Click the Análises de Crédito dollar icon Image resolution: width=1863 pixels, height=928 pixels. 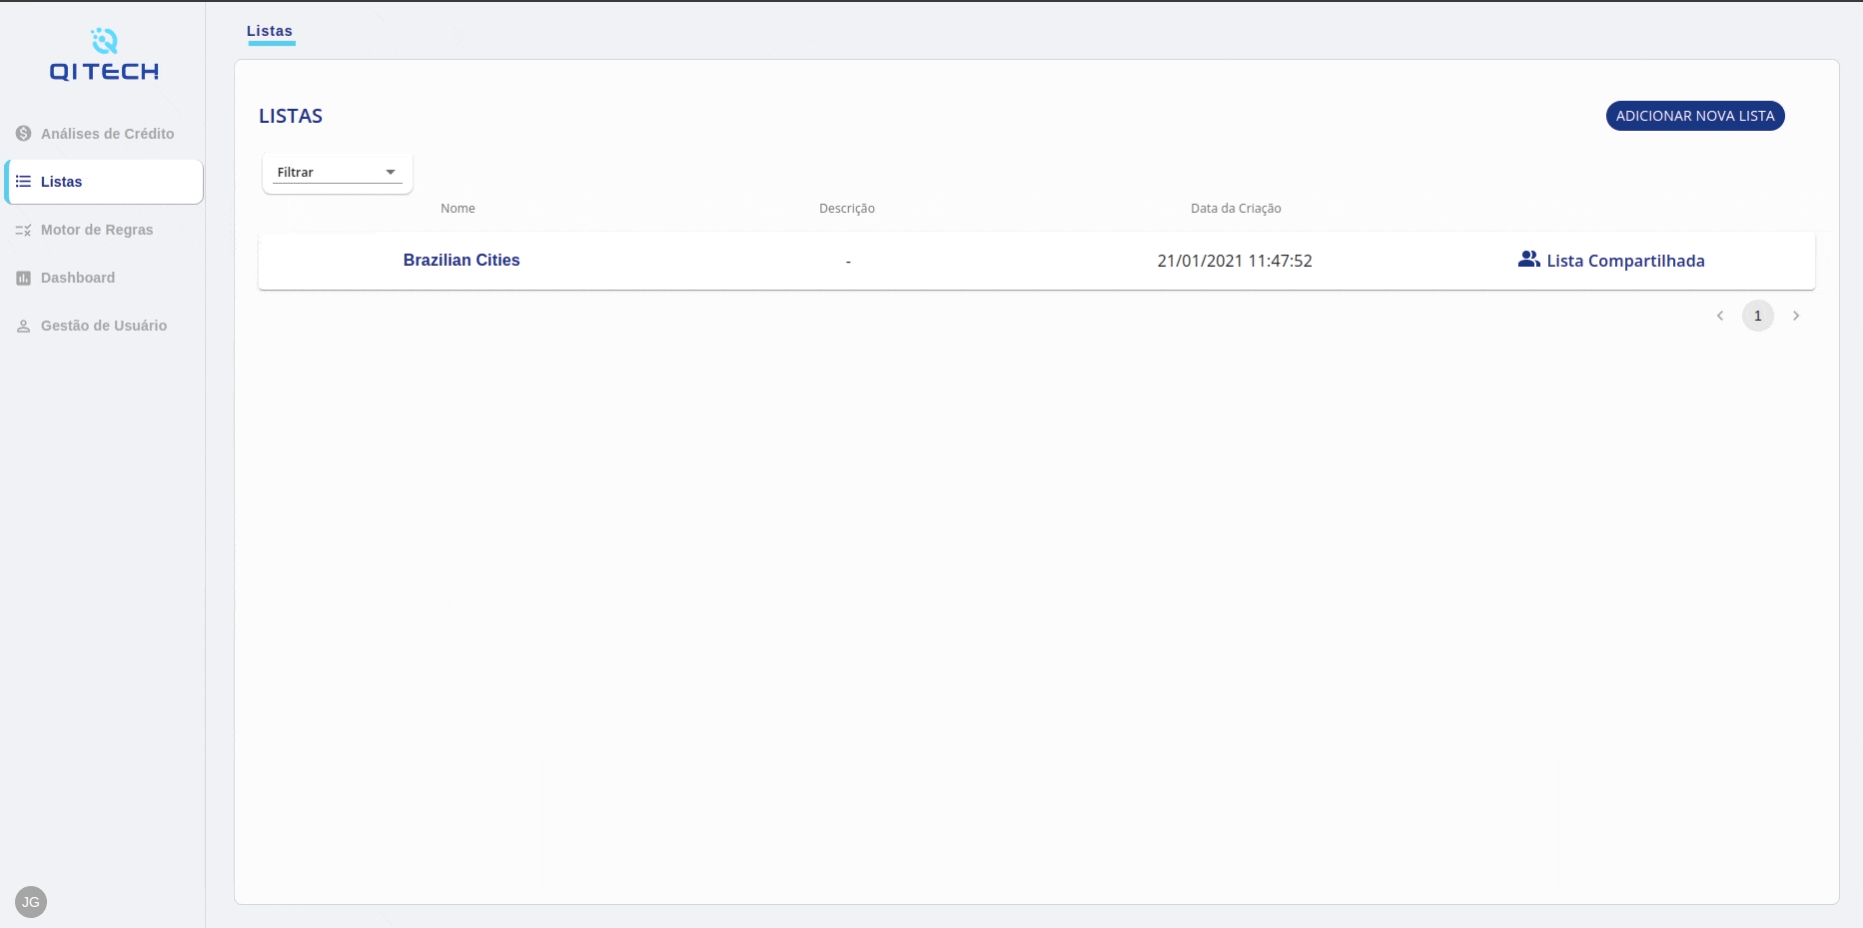point(23,133)
